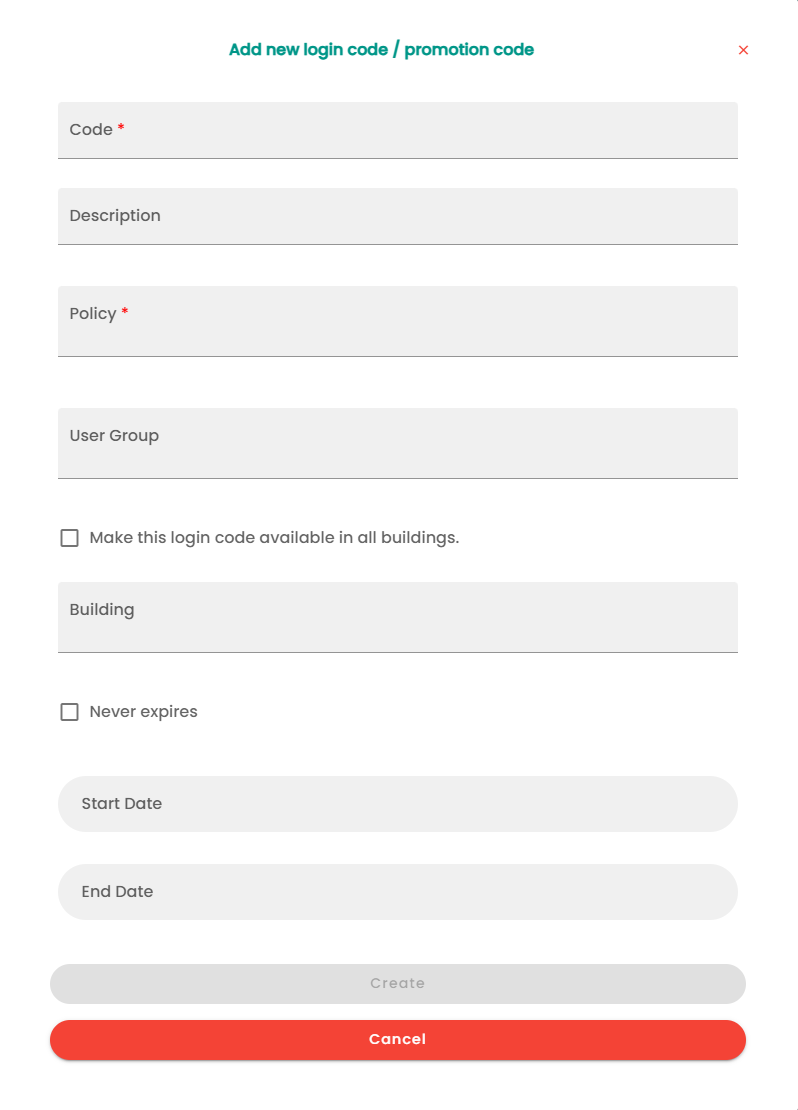Expand the User Group selector
Viewport: 798px width, 1110px height.
(x=397, y=444)
